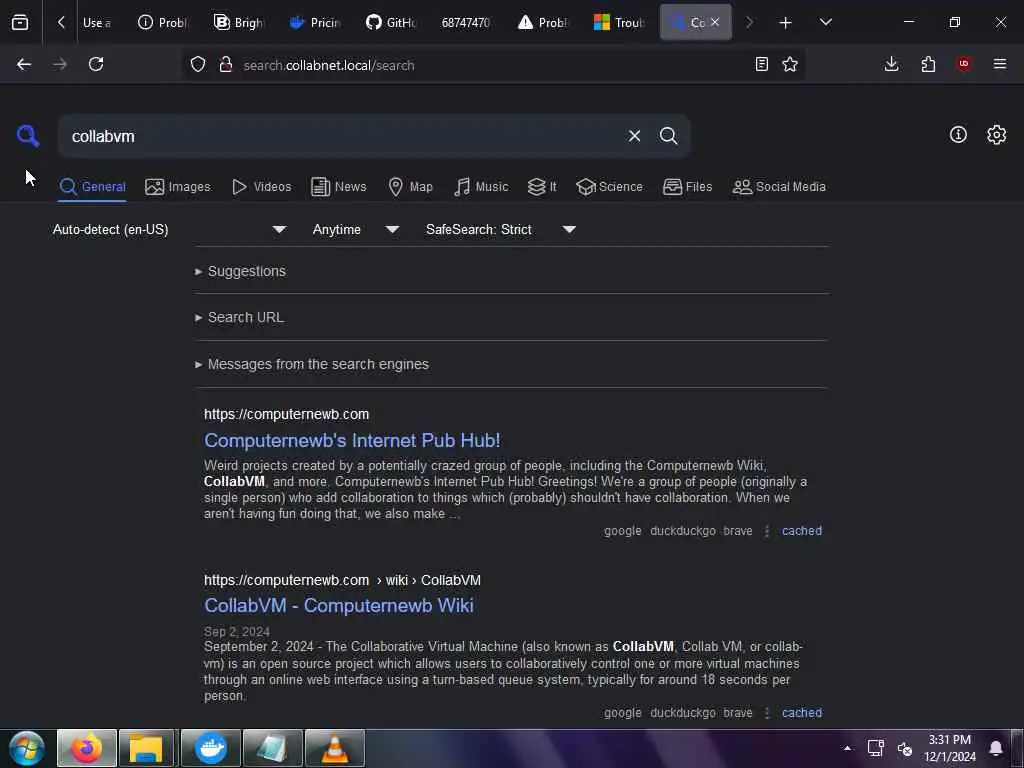Screen dimensions: 1024x768
Task: Open more options dots on first result
Action: coord(767,531)
